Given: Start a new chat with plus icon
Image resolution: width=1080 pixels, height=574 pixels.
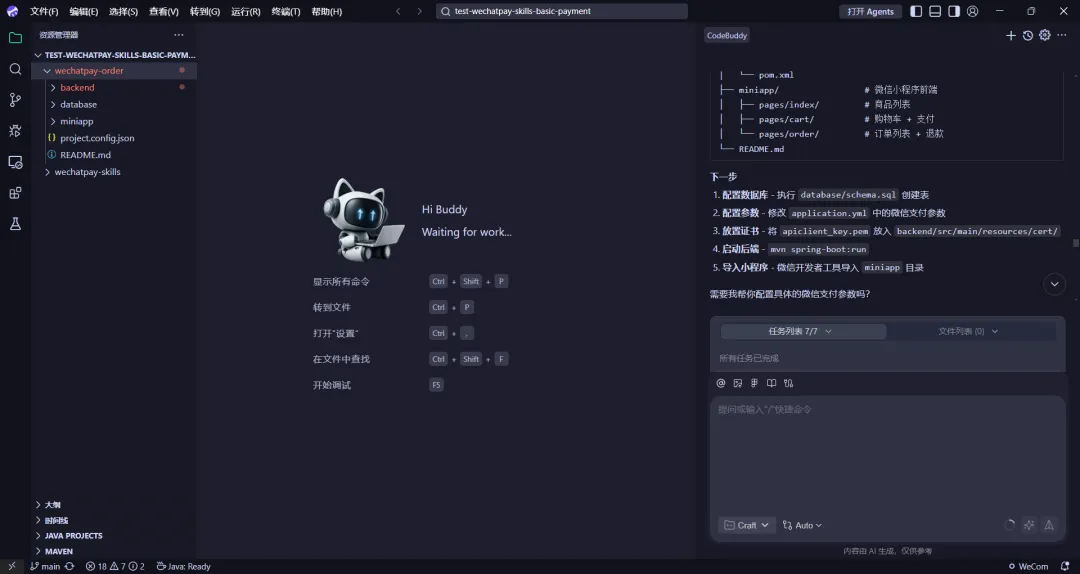Looking at the screenshot, I should [x=1010, y=35].
